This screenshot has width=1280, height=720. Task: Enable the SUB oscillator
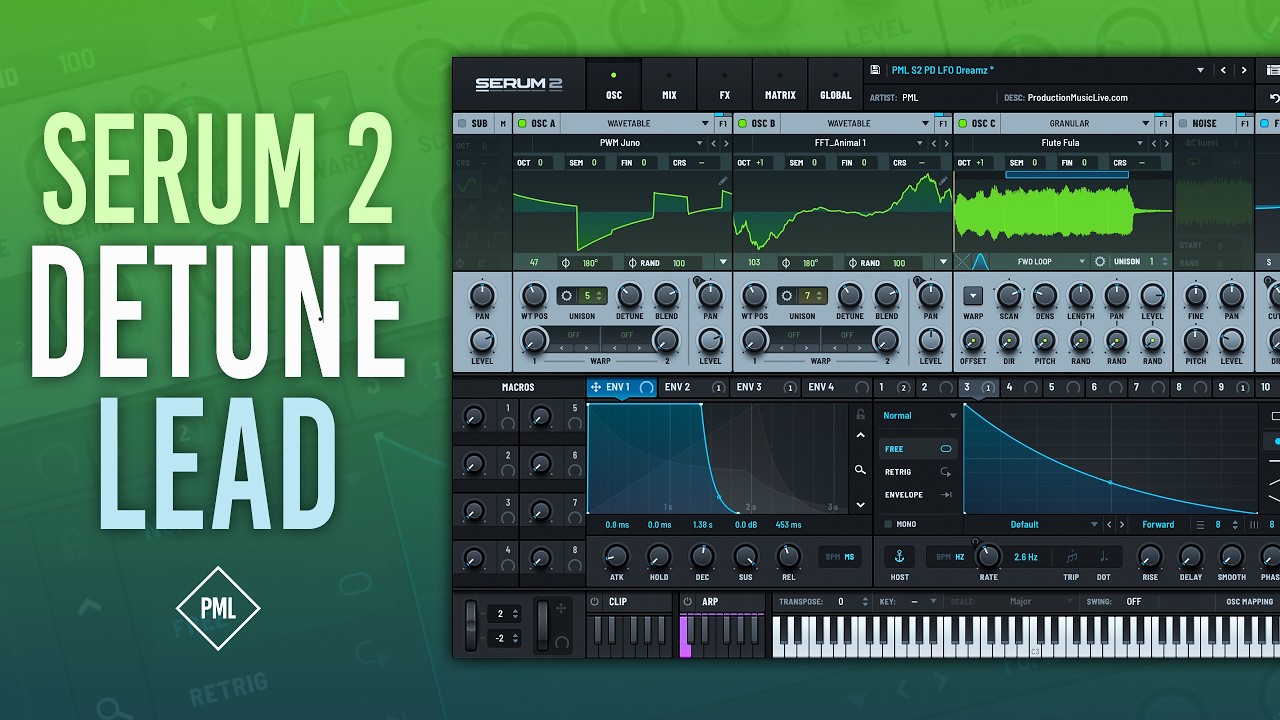click(x=462, y=124)
